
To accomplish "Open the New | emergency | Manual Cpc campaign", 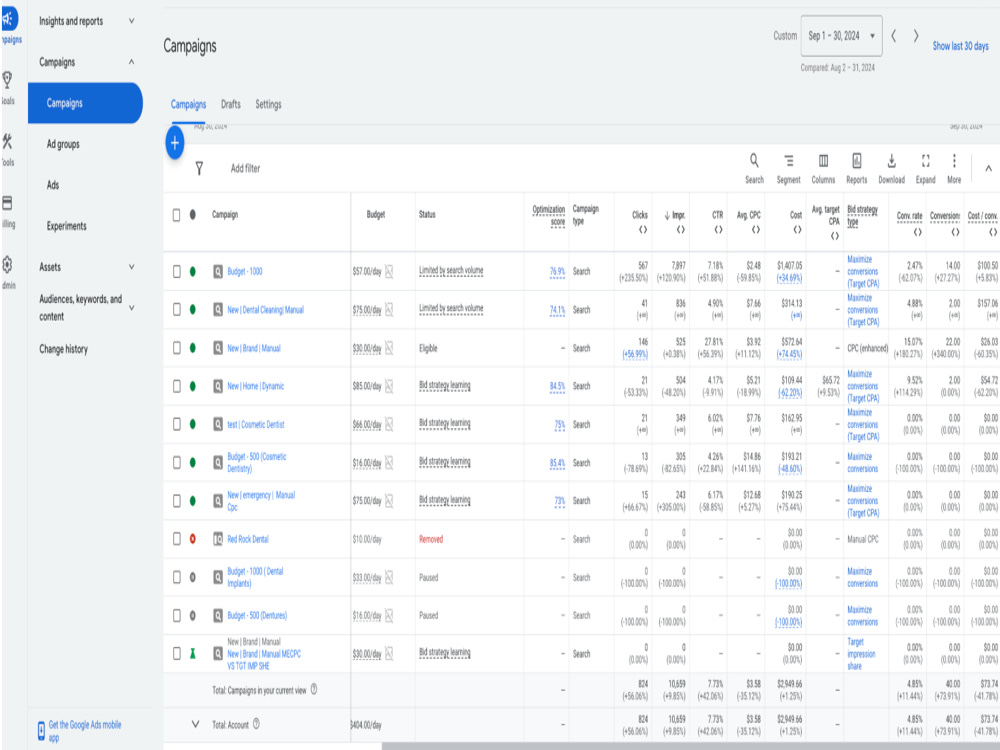I will (261, 501).
